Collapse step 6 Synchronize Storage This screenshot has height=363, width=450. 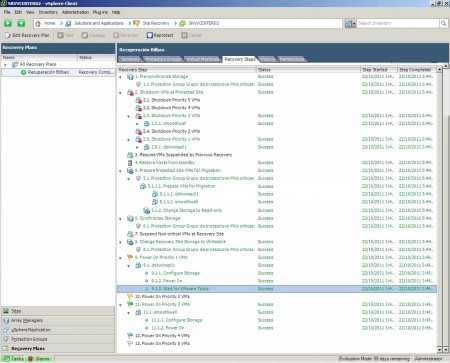tap(120, 219)
